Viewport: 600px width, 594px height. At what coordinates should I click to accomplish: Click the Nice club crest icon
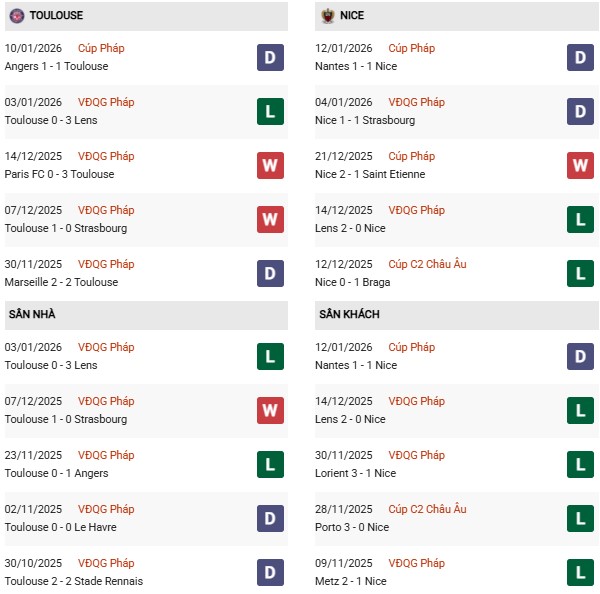[x=326, y=15]
